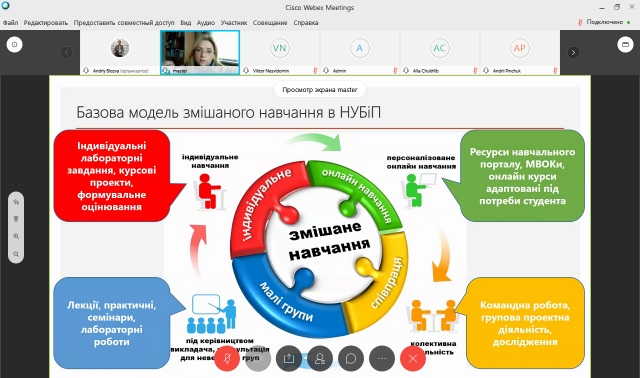Viewport: 640px width, 378px height.
Task: Open the Вид menu
Action: tap(186, 23)
